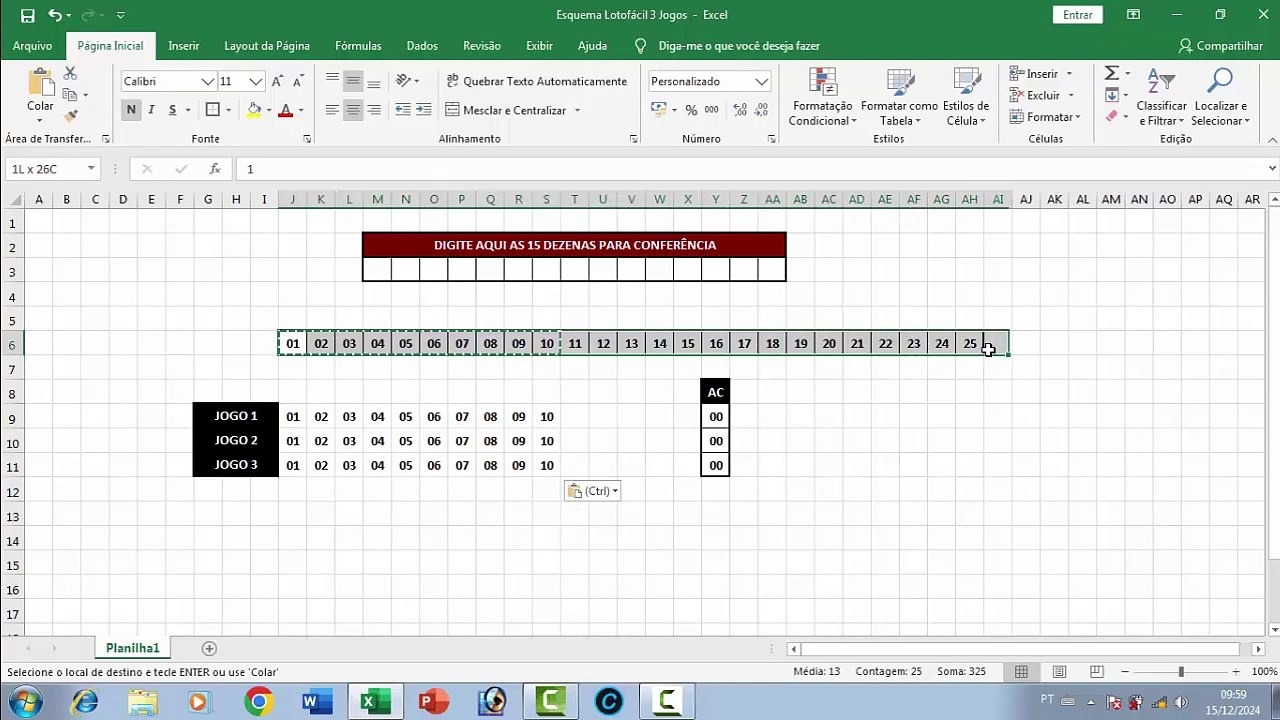The height and width of the screenshot is (720, 1280).
Task: Select the Planilha1 sheet tab
Action: [x=133, y=648]
